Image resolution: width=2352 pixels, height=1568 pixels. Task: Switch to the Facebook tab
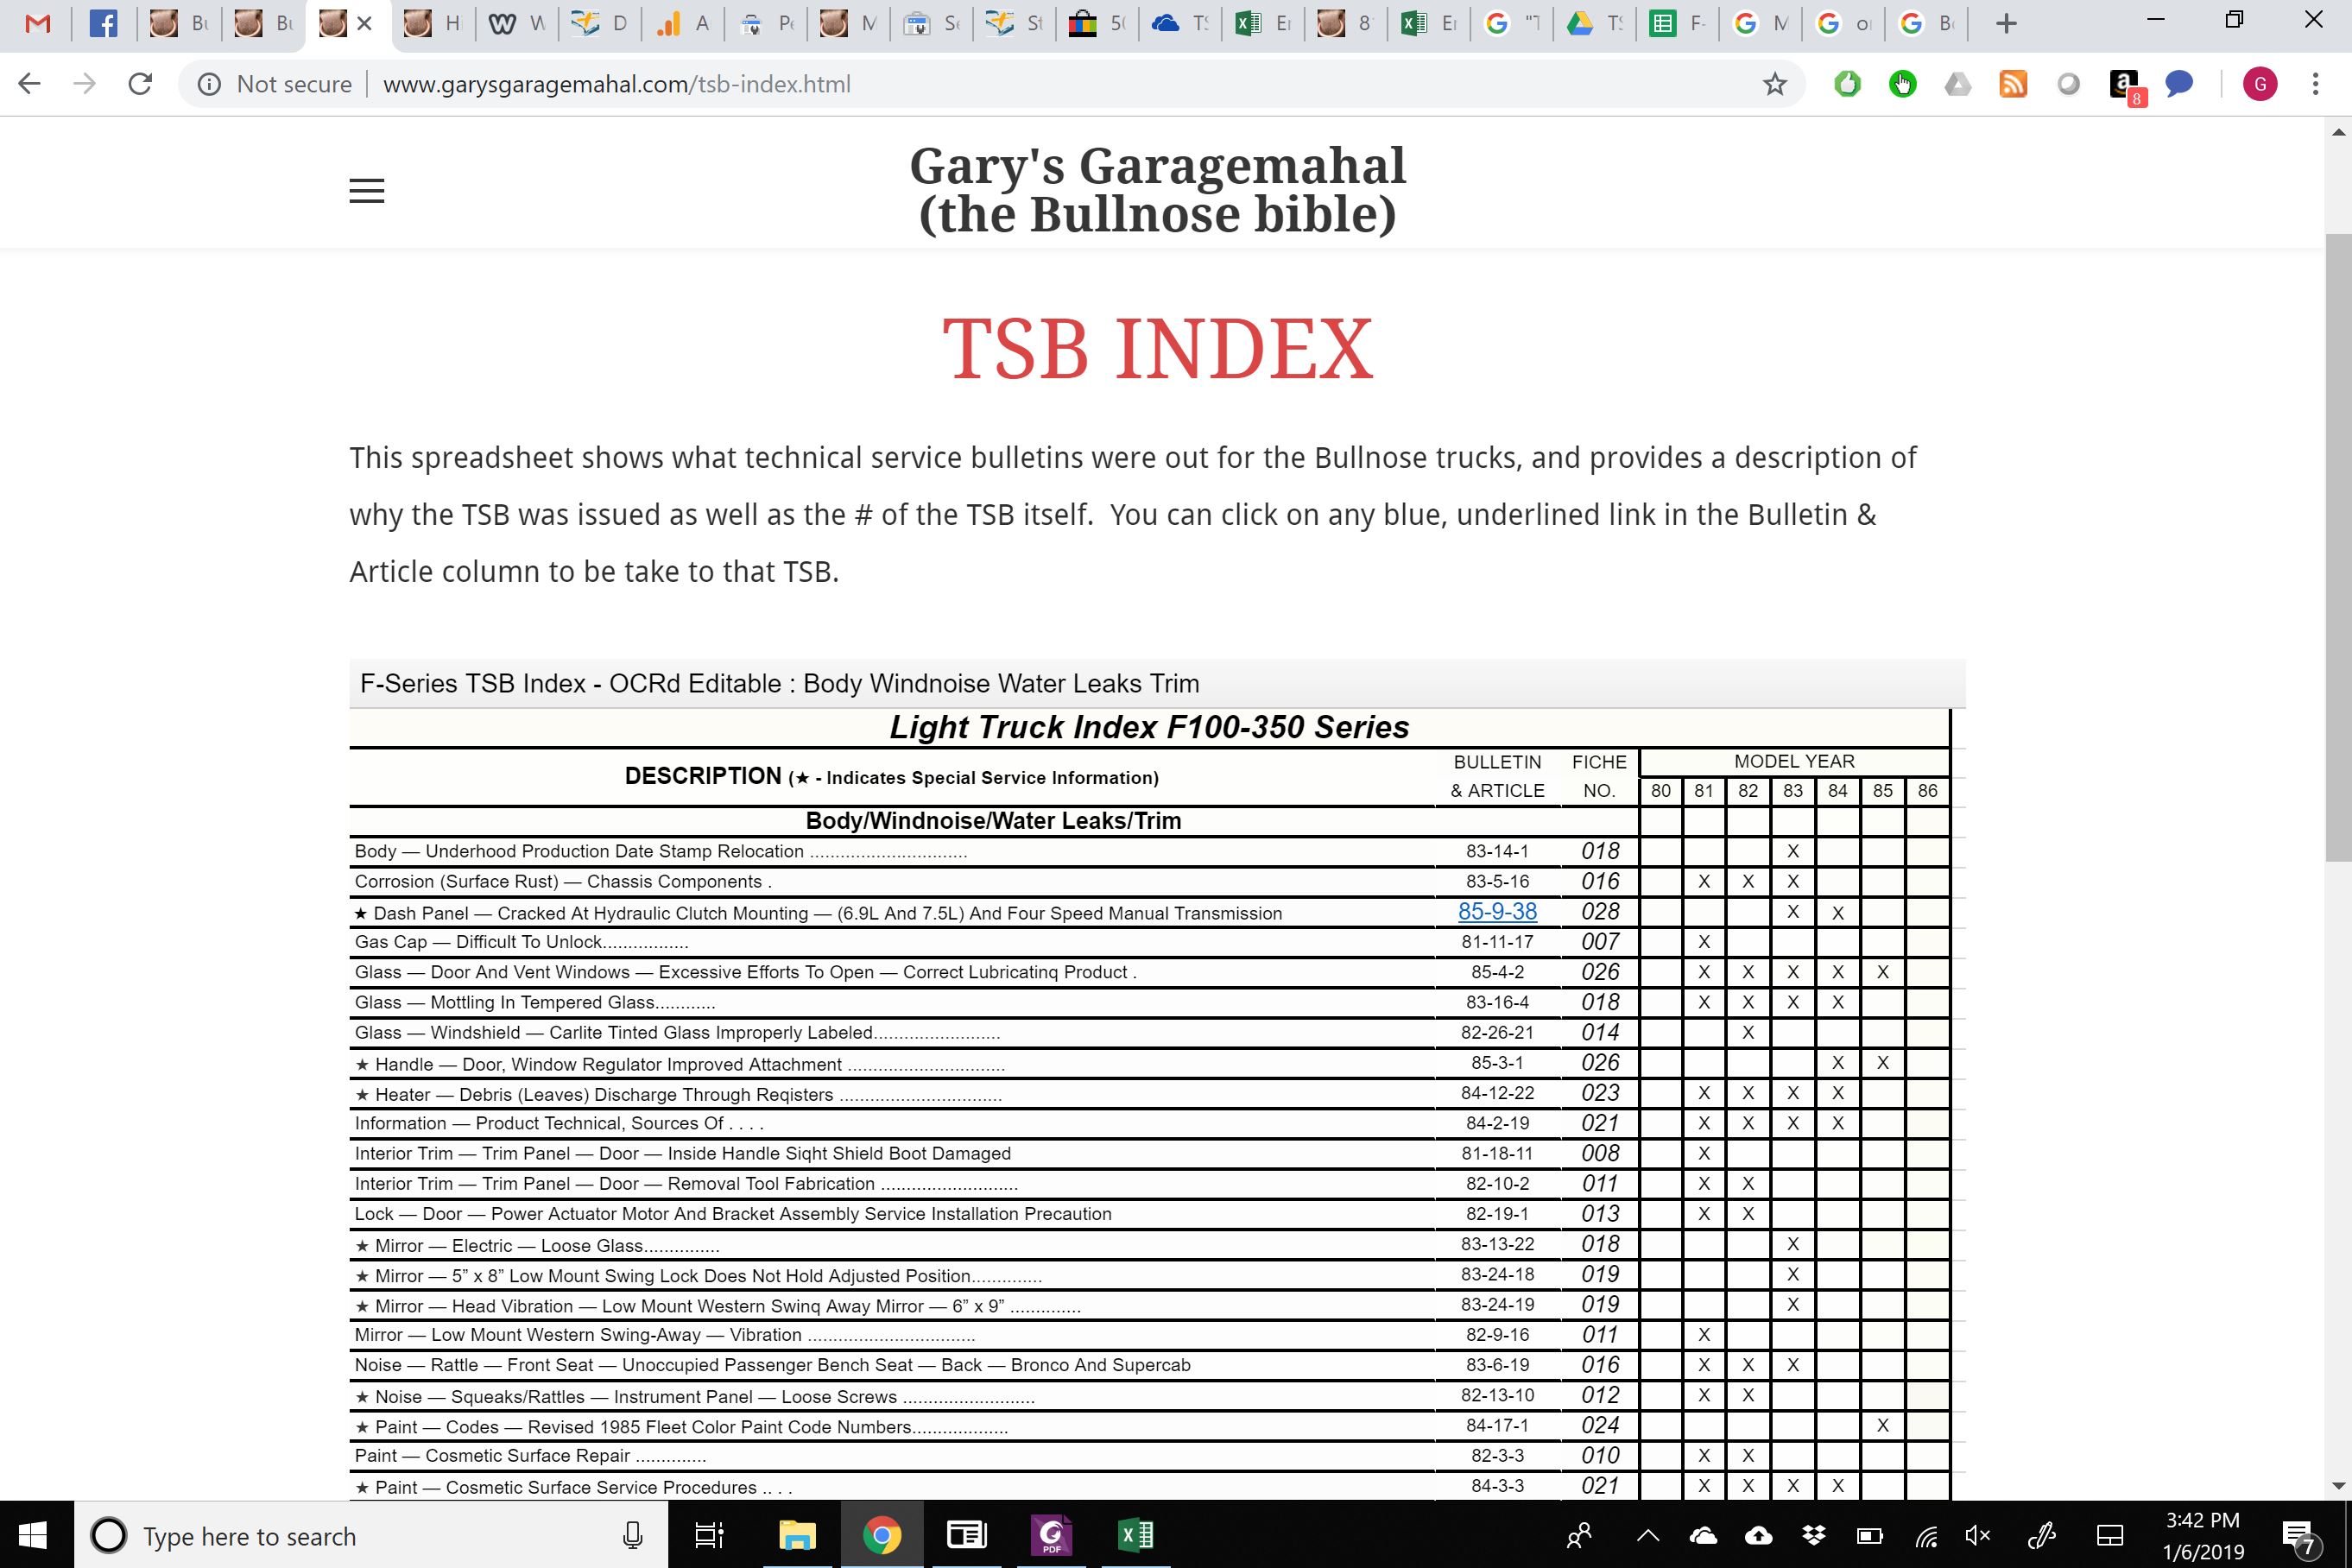[x=103, y=23]
